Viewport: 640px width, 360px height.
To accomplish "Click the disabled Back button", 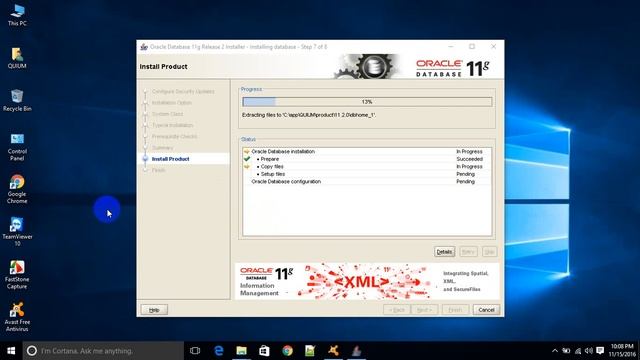I will 397,310.
